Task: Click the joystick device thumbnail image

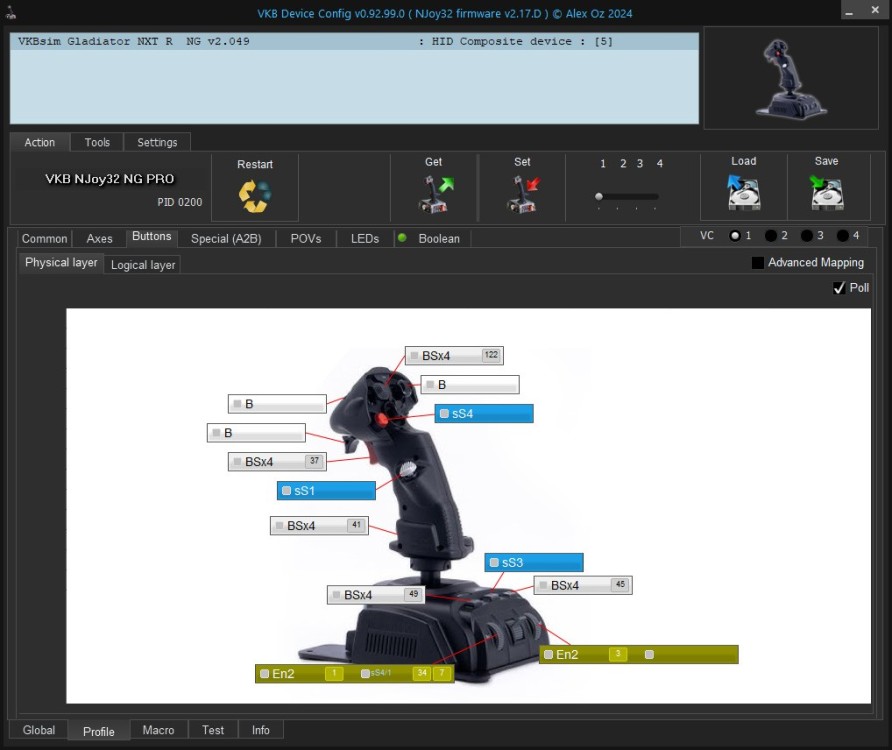Action: point(791,79)
